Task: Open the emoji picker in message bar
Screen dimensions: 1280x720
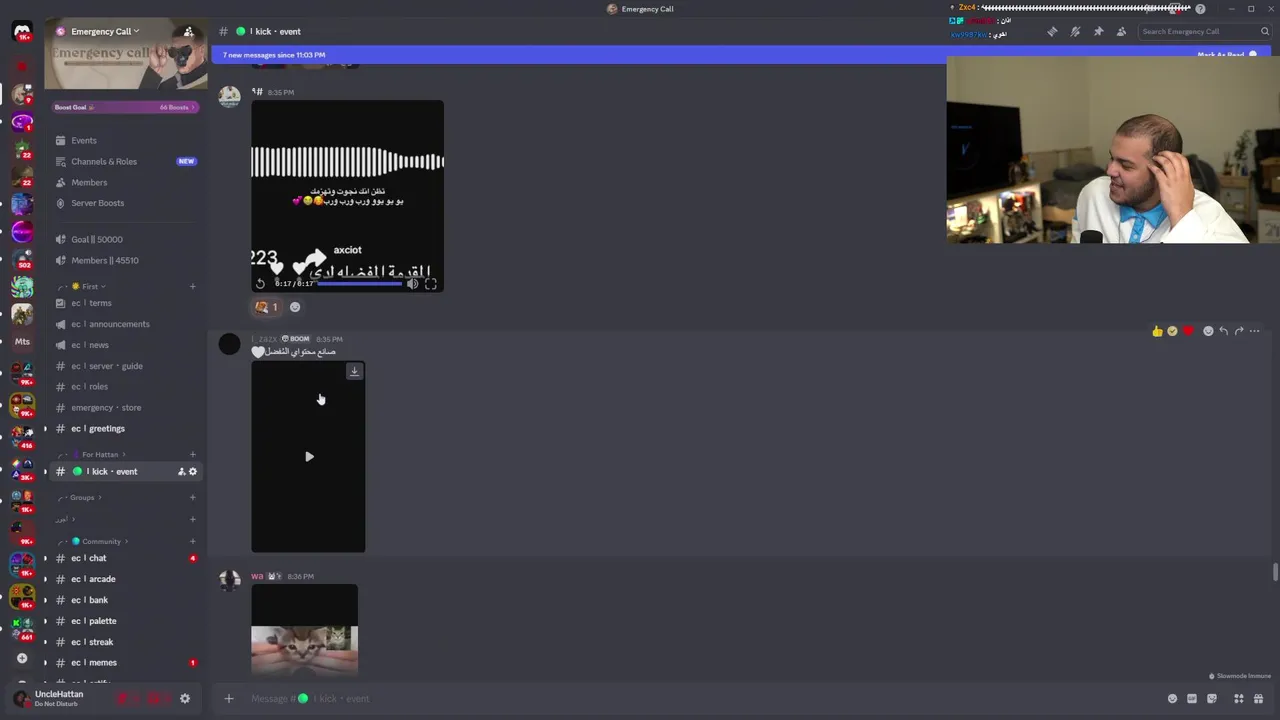Action: pyautogui.click(x=1172, y=698)
